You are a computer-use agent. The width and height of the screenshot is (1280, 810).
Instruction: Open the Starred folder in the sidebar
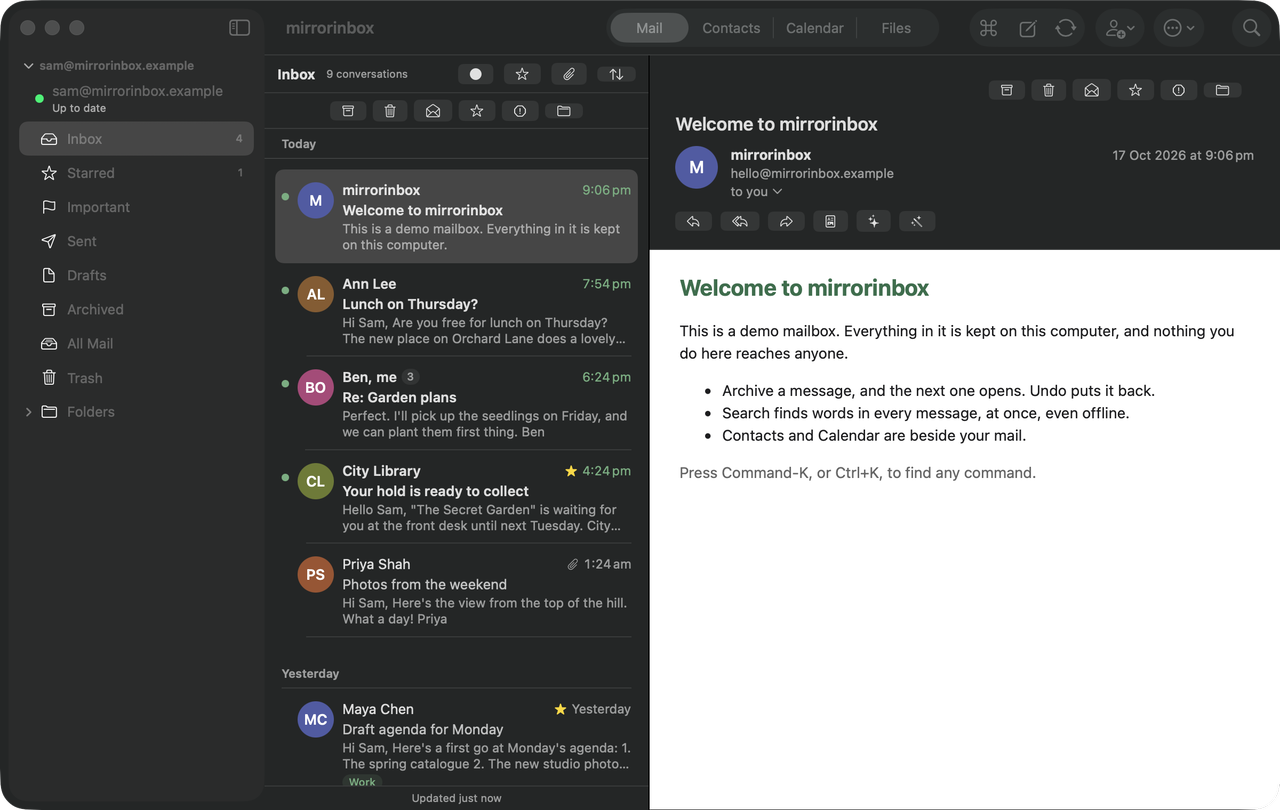(x=136, y=173)
